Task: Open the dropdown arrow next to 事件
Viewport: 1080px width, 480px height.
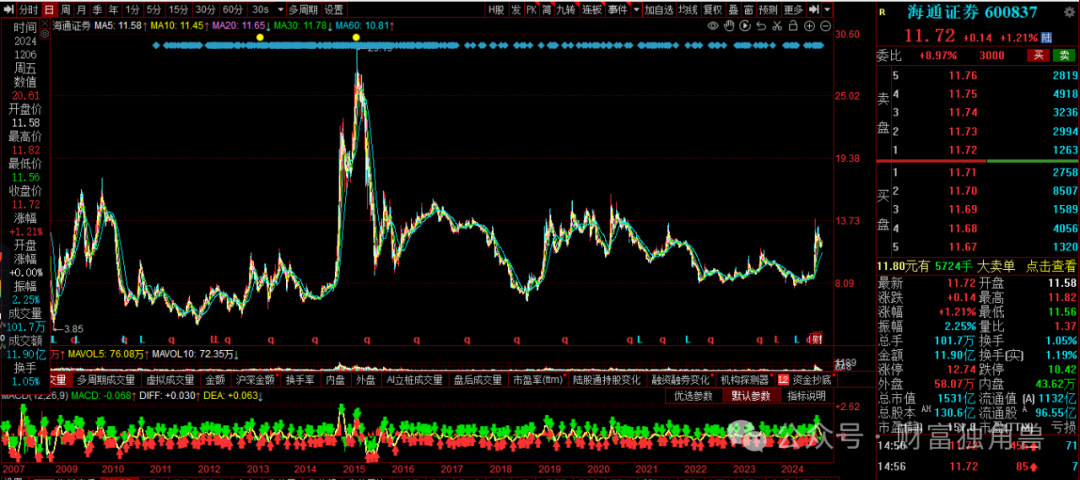Action: coord(636,10)
